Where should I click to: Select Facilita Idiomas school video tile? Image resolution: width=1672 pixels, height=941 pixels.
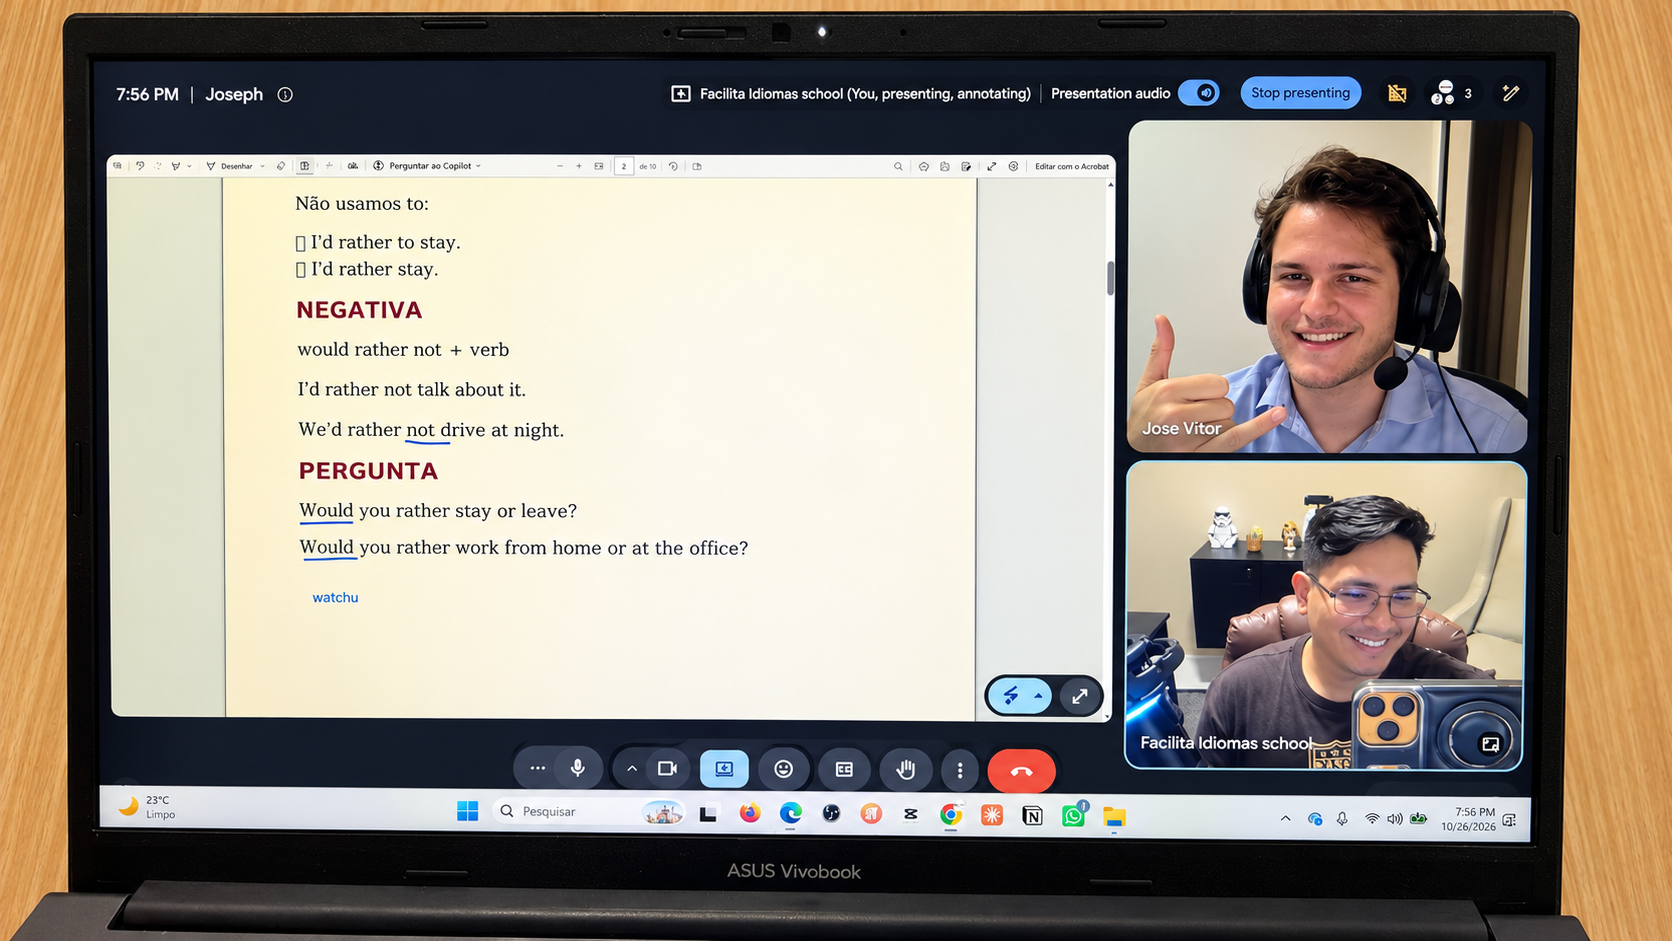coord(1325,615)
